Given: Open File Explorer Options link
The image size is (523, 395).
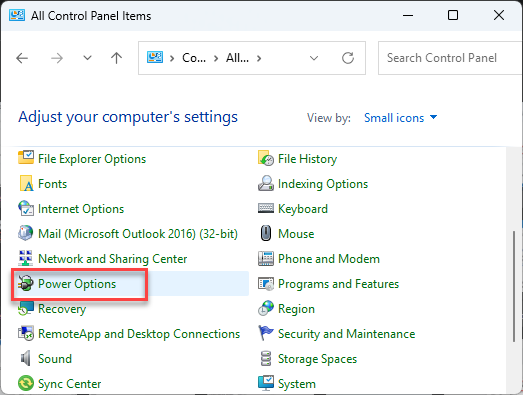Looking at the screenshot, I should pyautogui.click(x=92, y=159).
